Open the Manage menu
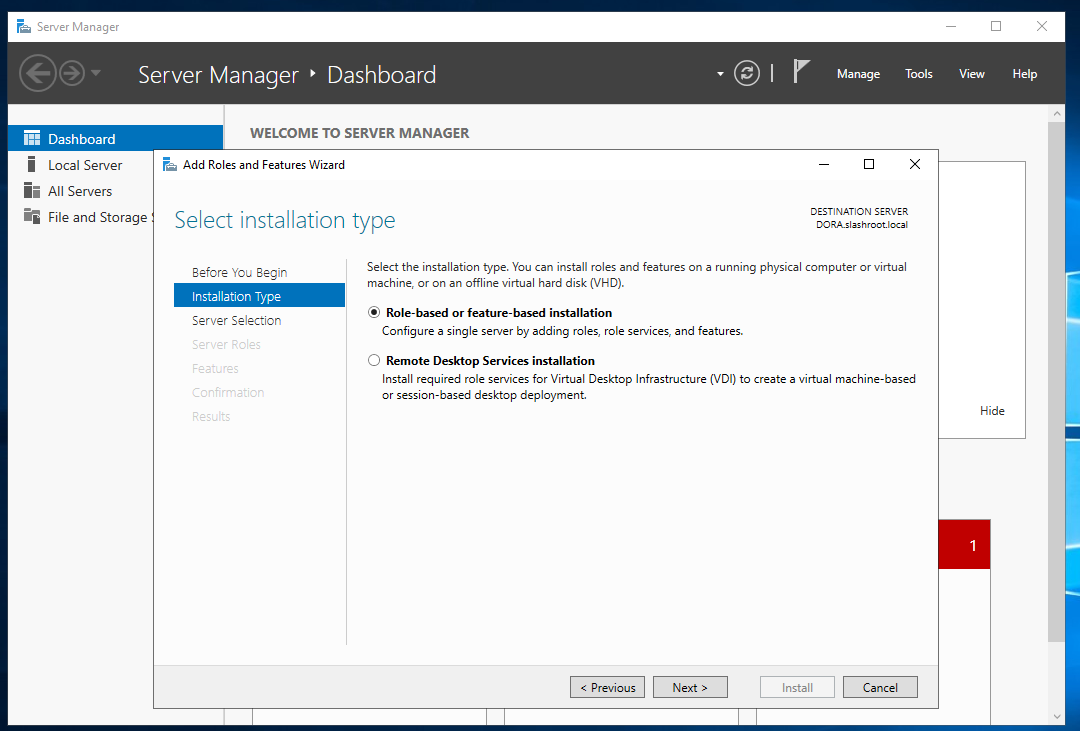Screen dimensions: 1080x731 point(858,74)
